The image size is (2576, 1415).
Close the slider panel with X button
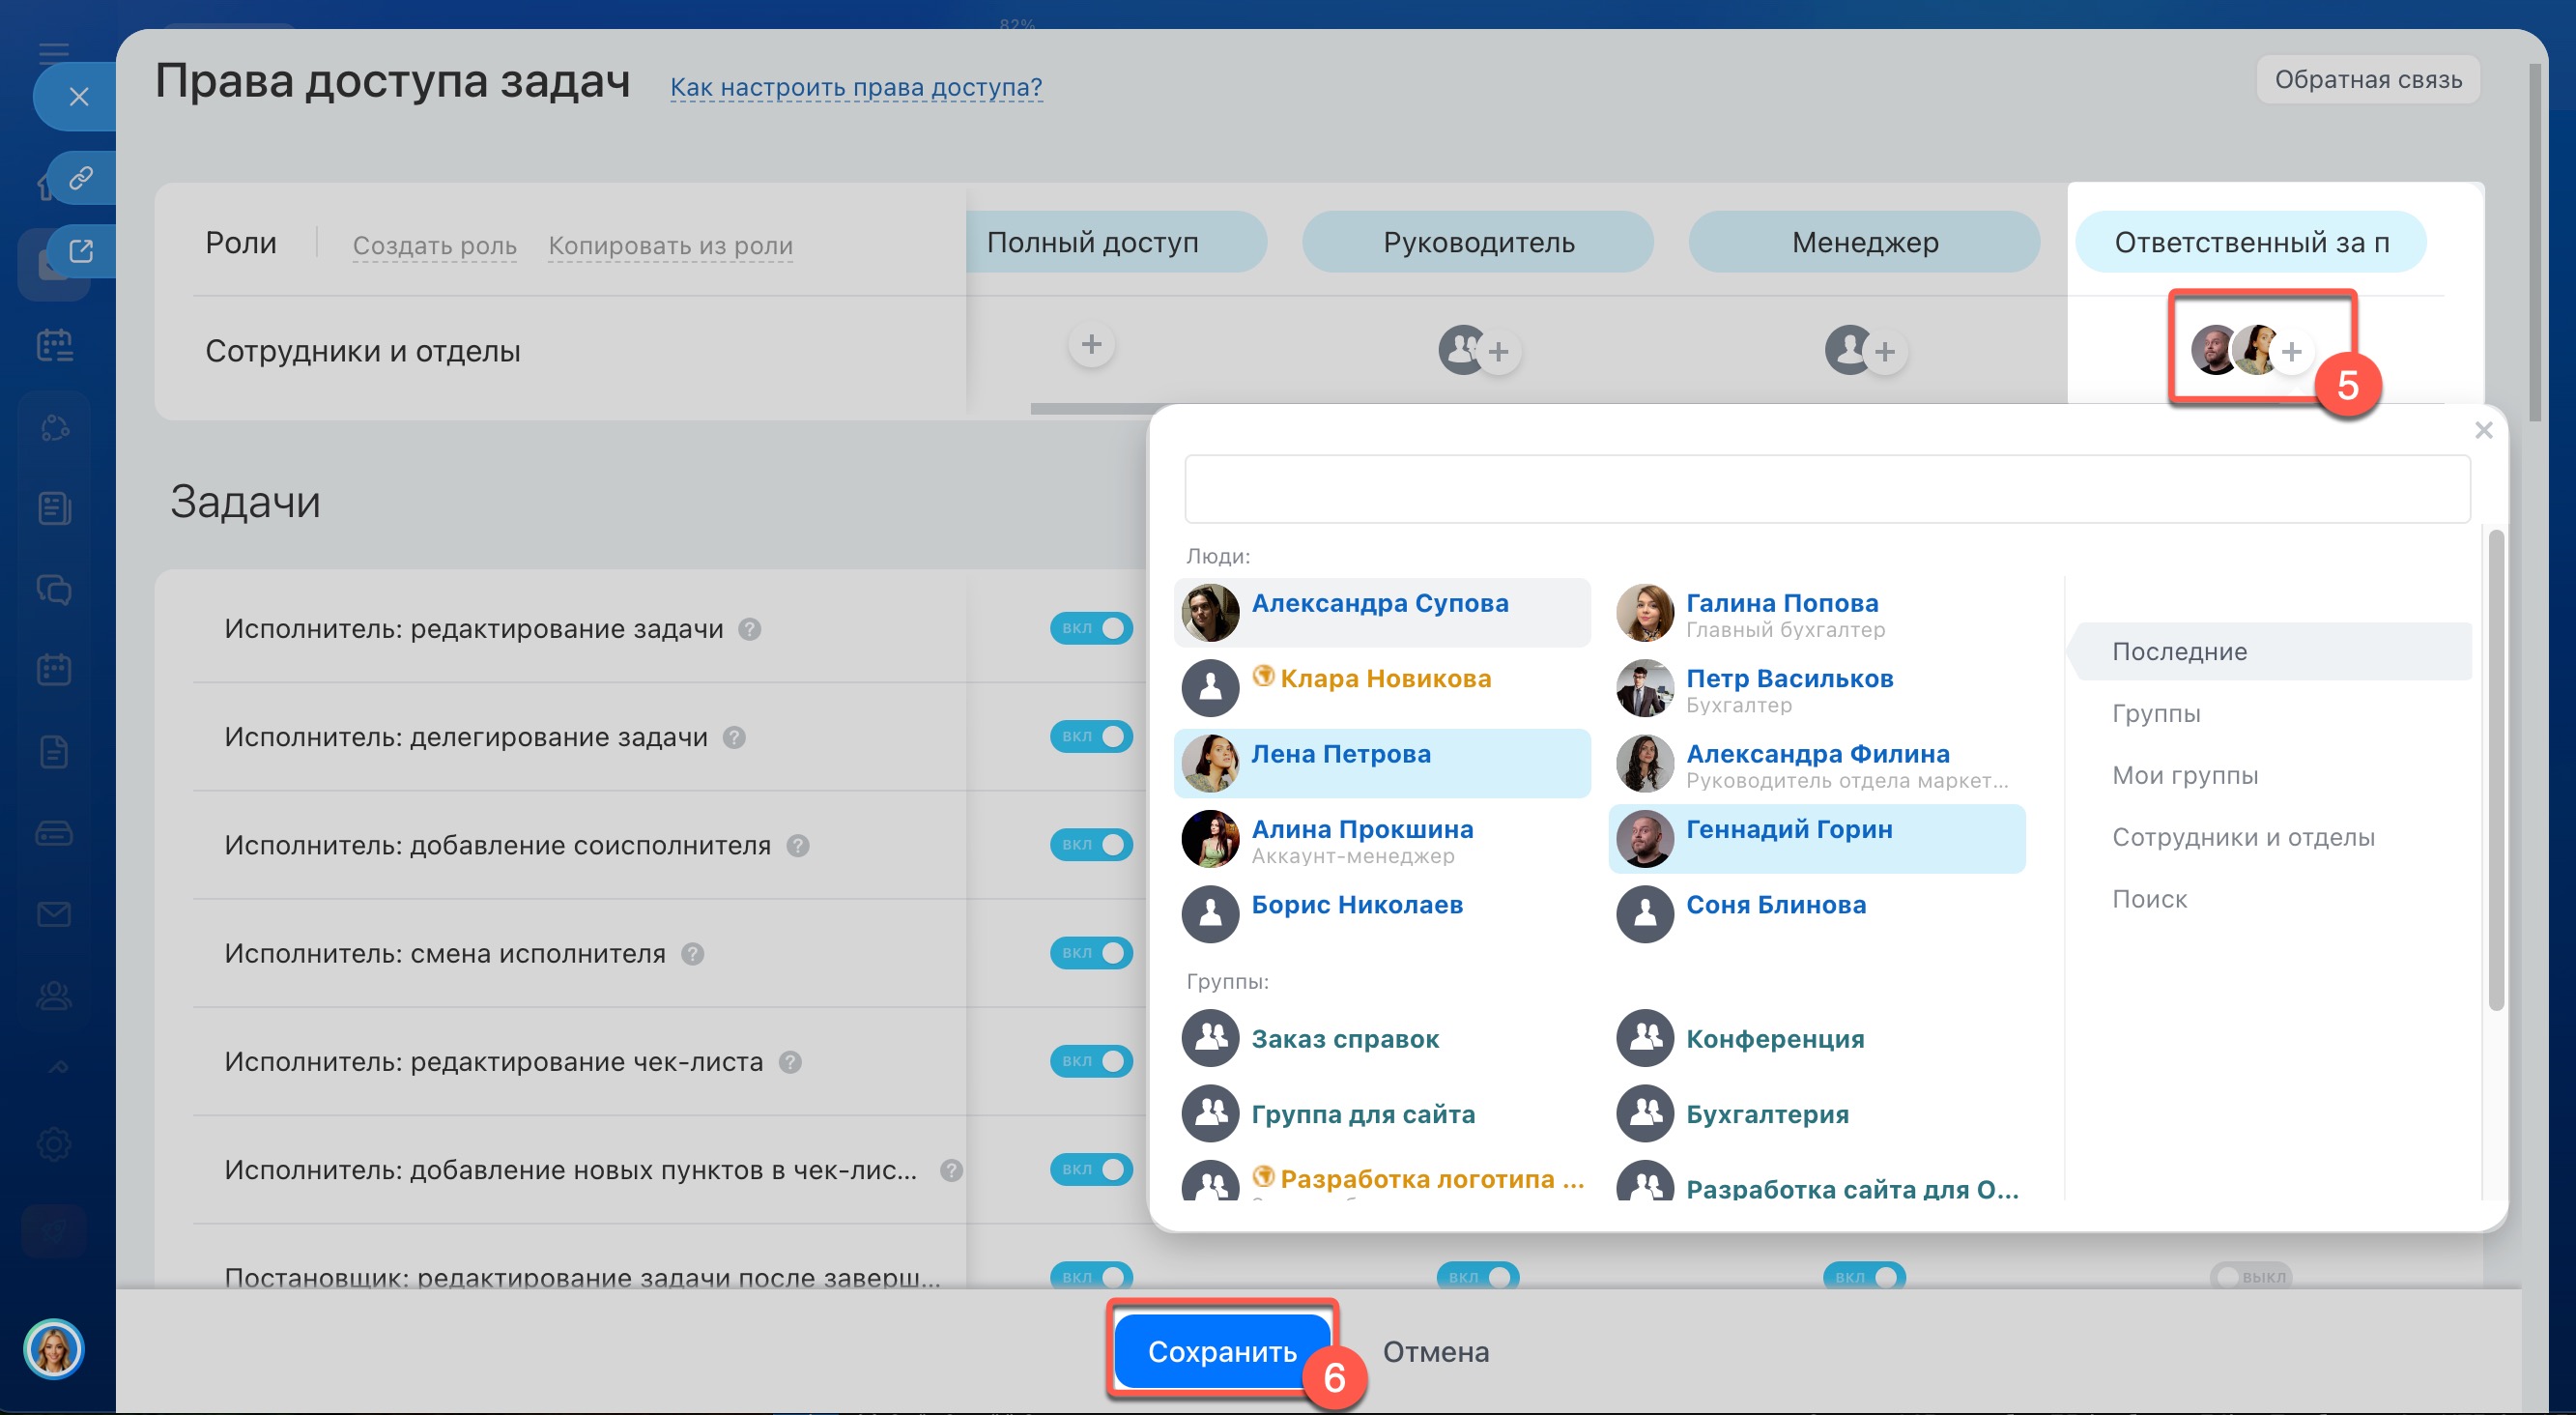79,97
